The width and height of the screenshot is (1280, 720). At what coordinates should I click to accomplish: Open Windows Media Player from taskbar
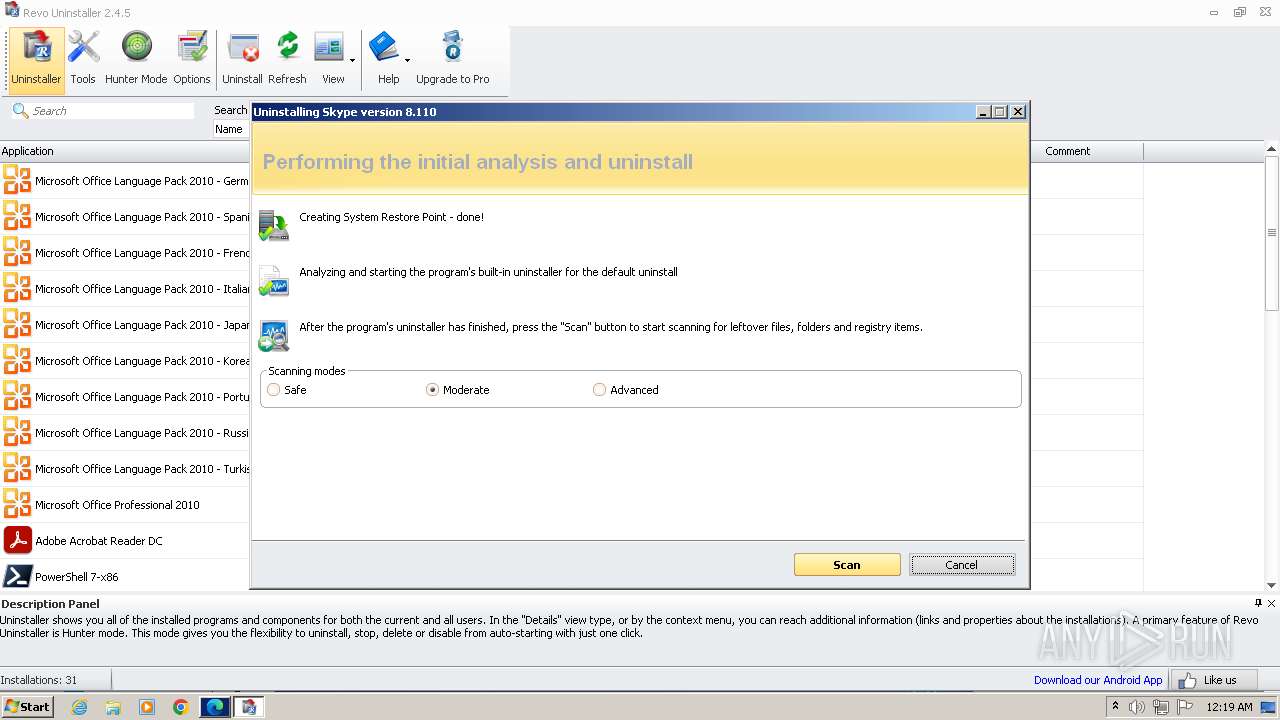[147, 707]
